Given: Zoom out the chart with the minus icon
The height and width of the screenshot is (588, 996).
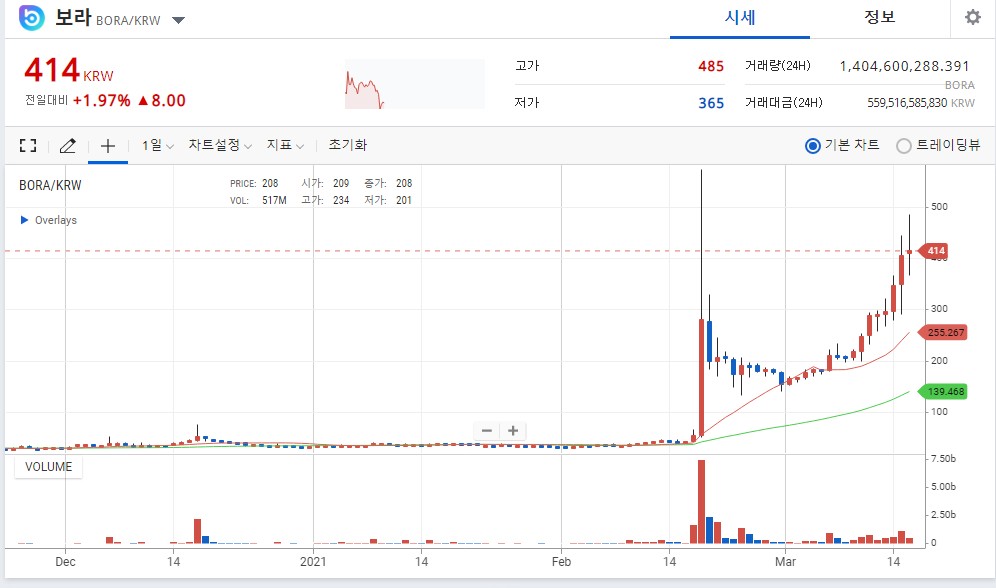Looking at the screenshot, I should click(x=487, y=430).
